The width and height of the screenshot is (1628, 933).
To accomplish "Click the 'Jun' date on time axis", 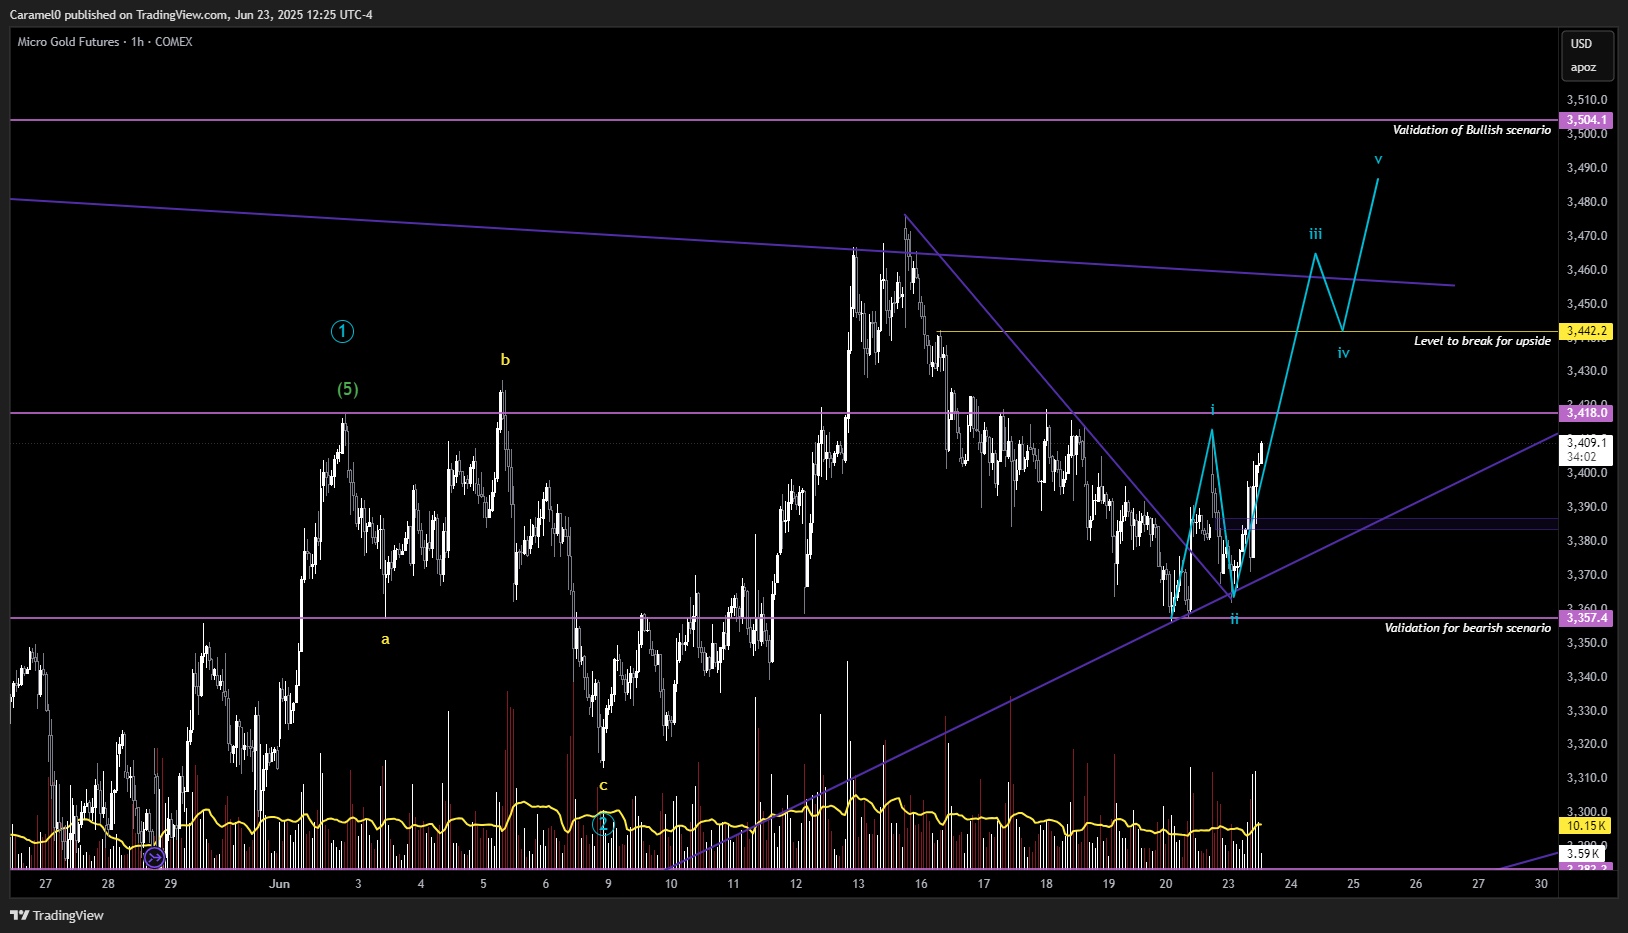I will 279,884.
